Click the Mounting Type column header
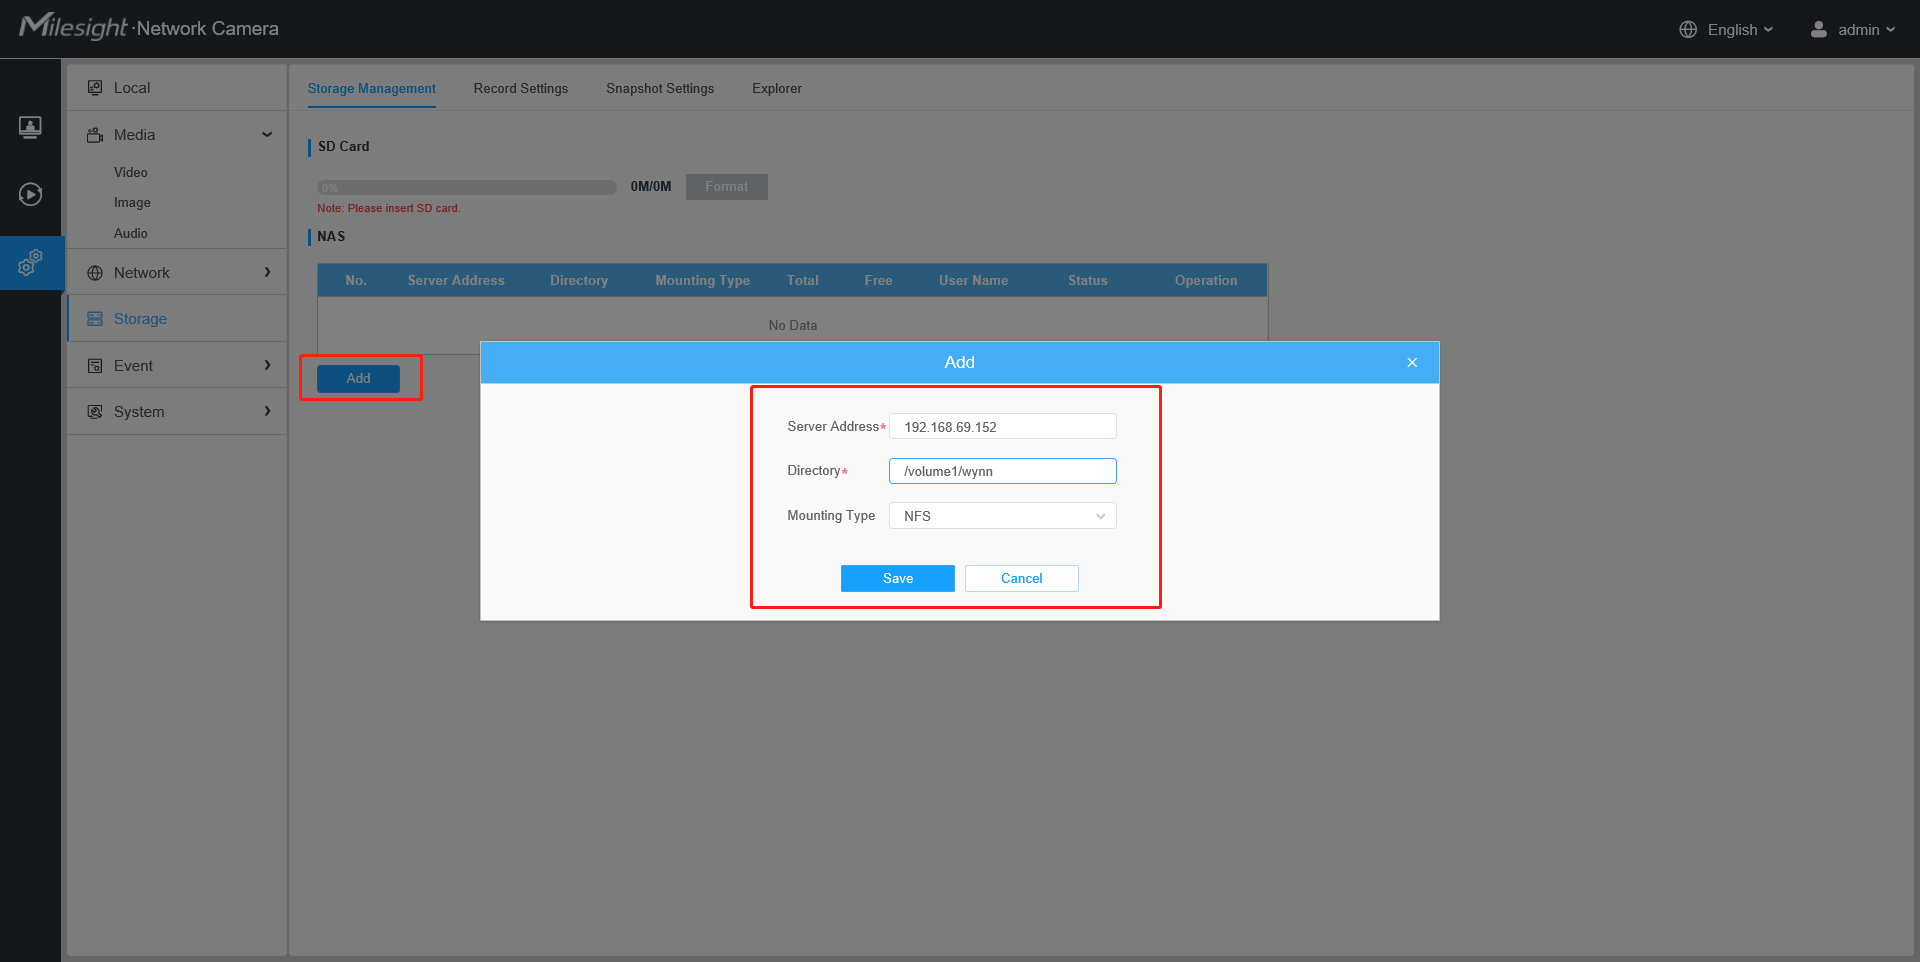 tap(703, 281)
